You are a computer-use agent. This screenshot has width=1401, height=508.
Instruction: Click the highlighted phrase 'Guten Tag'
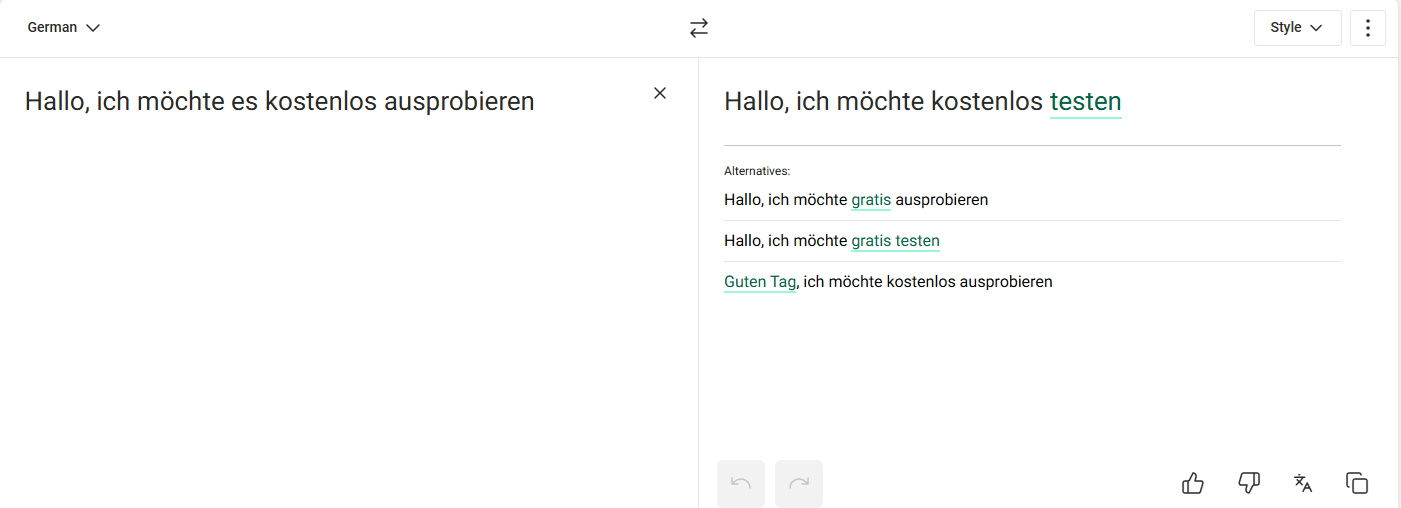pos(760,282)
